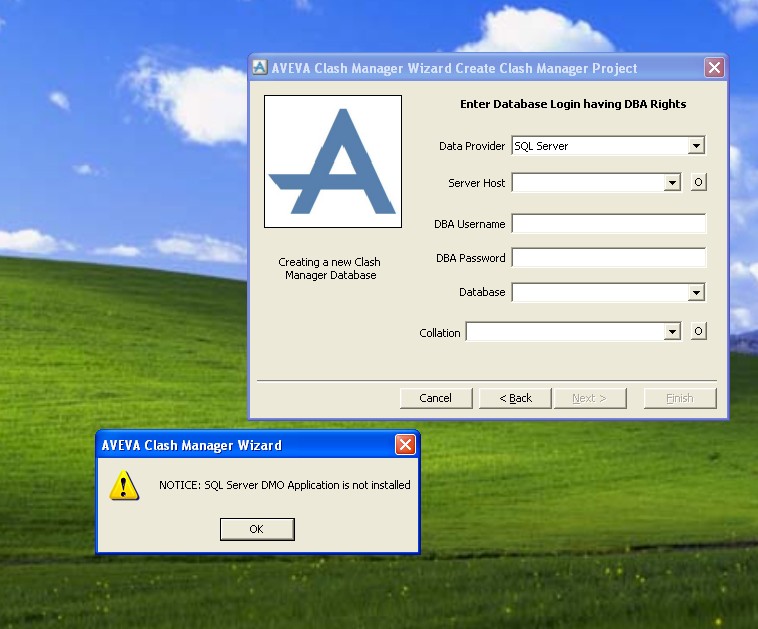Screen dimensions: 758x629
Task: Click the DBA Username field
Action: pyautogui.click(x=609, y=224)
